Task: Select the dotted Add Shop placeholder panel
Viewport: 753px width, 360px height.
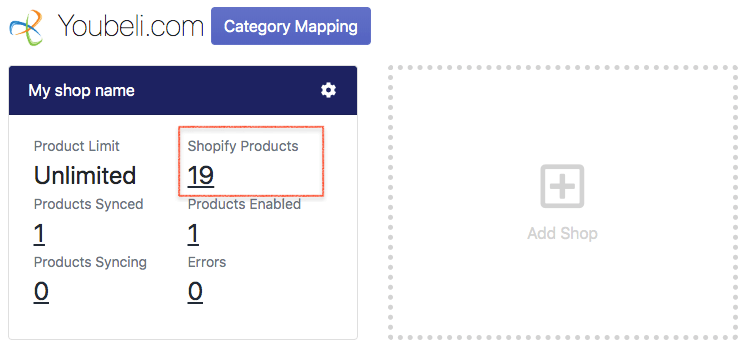Action: (563, 202)
